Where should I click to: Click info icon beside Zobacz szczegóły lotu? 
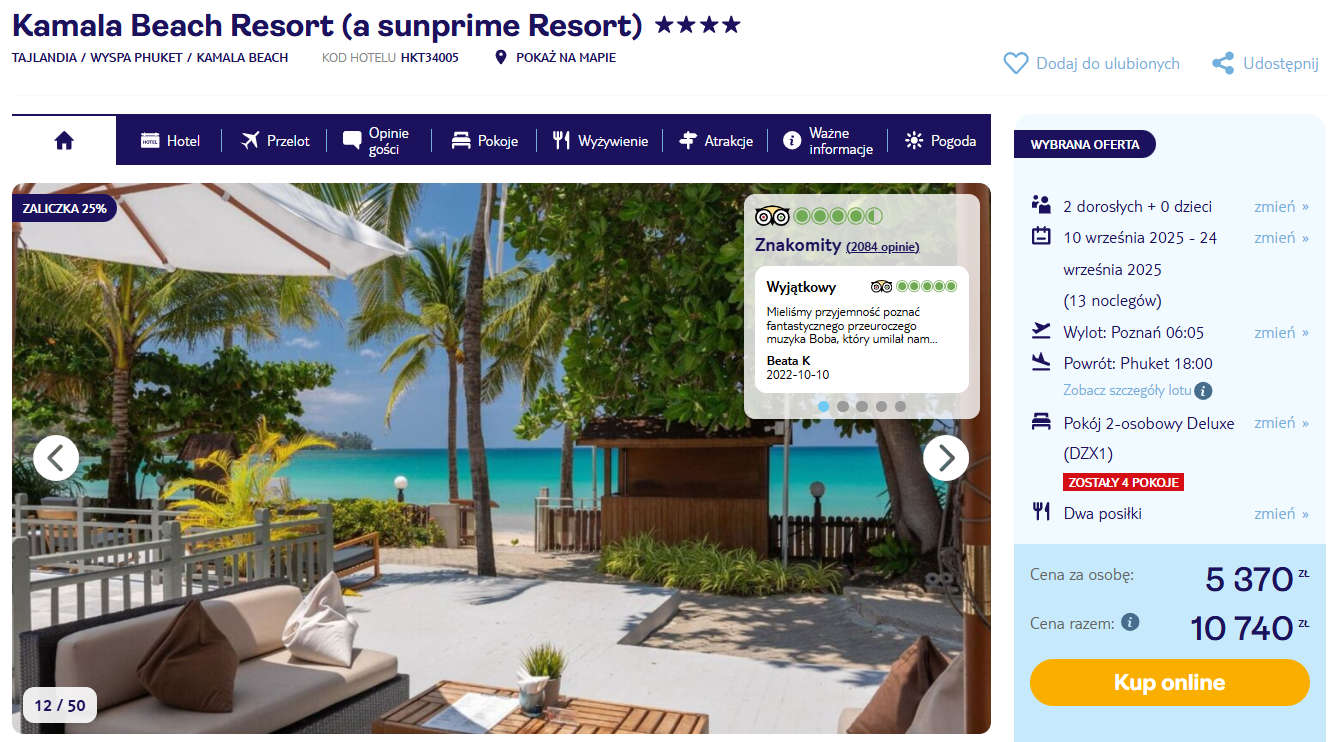pyautogui.click(x=1203, y=390)
